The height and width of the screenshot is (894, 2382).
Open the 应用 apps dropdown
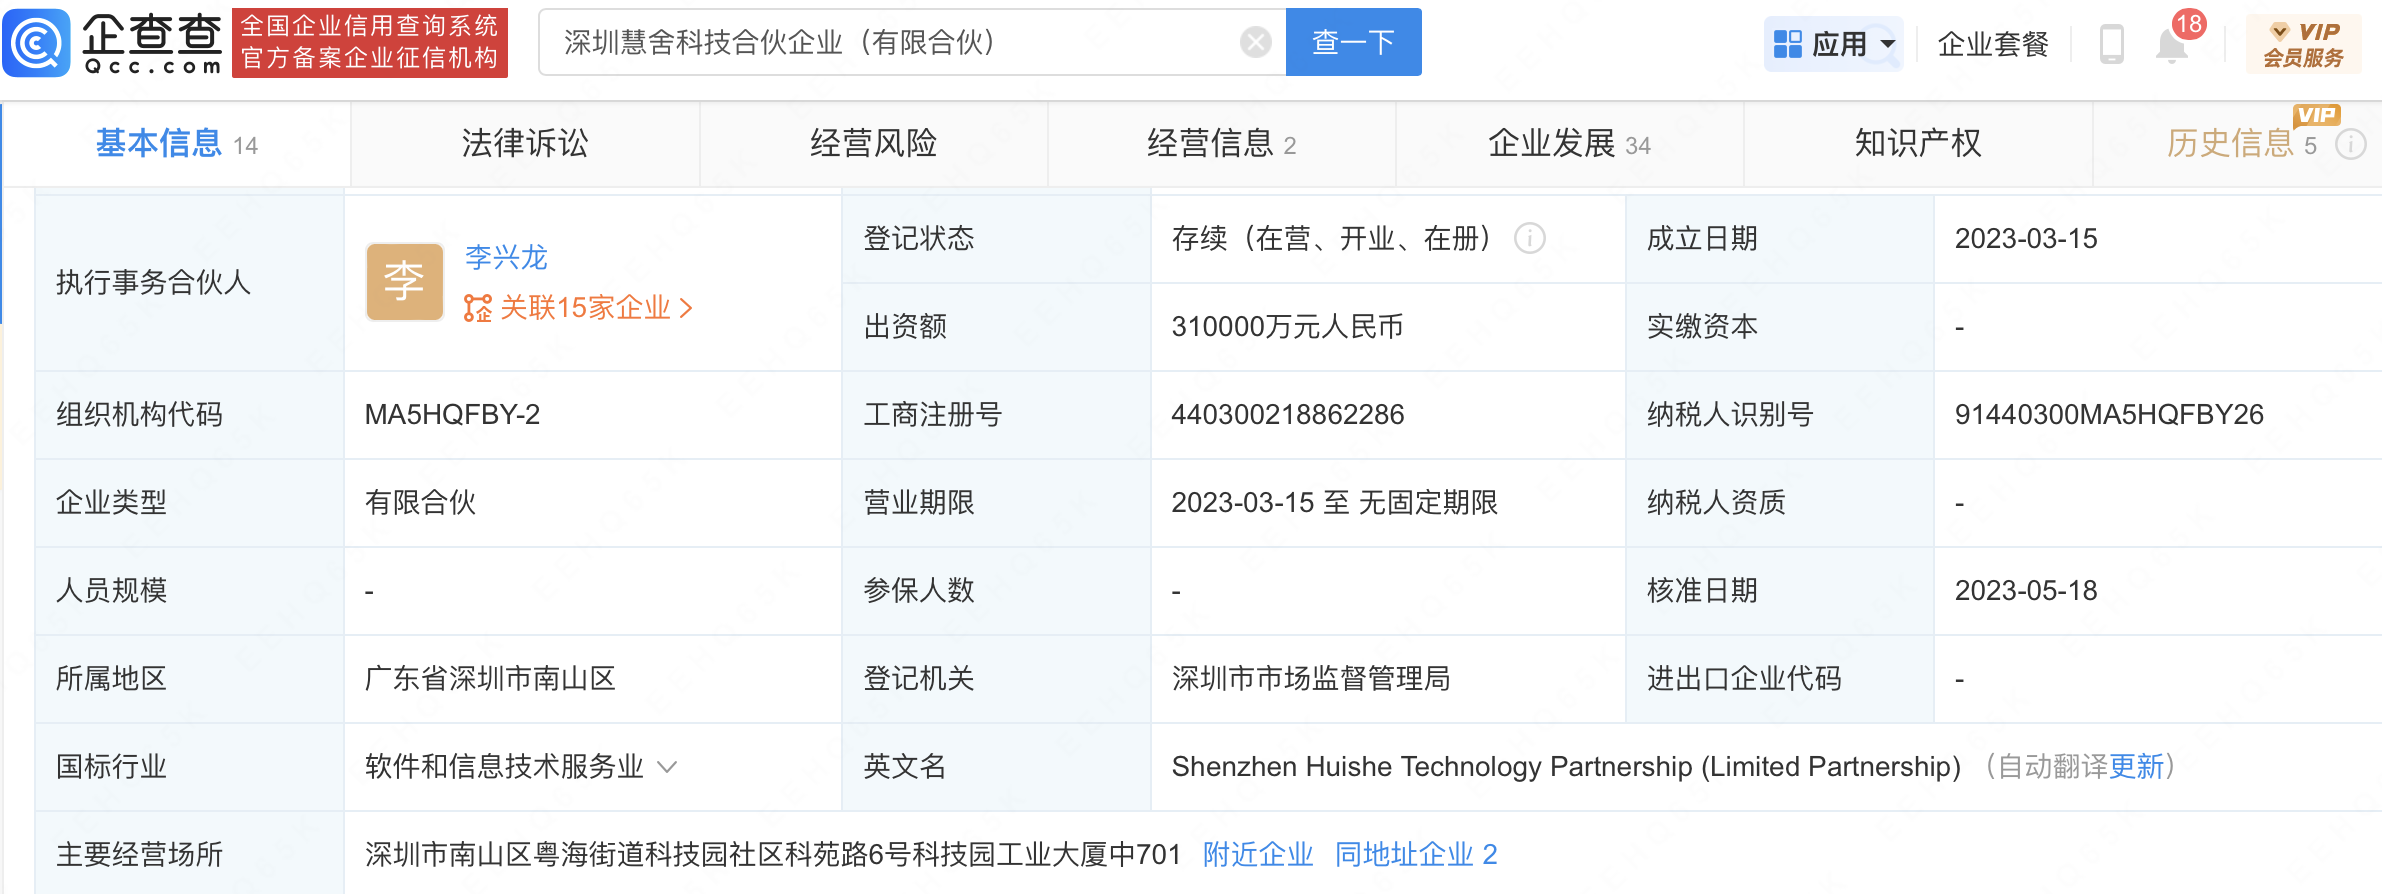[x=1834, y=44]
